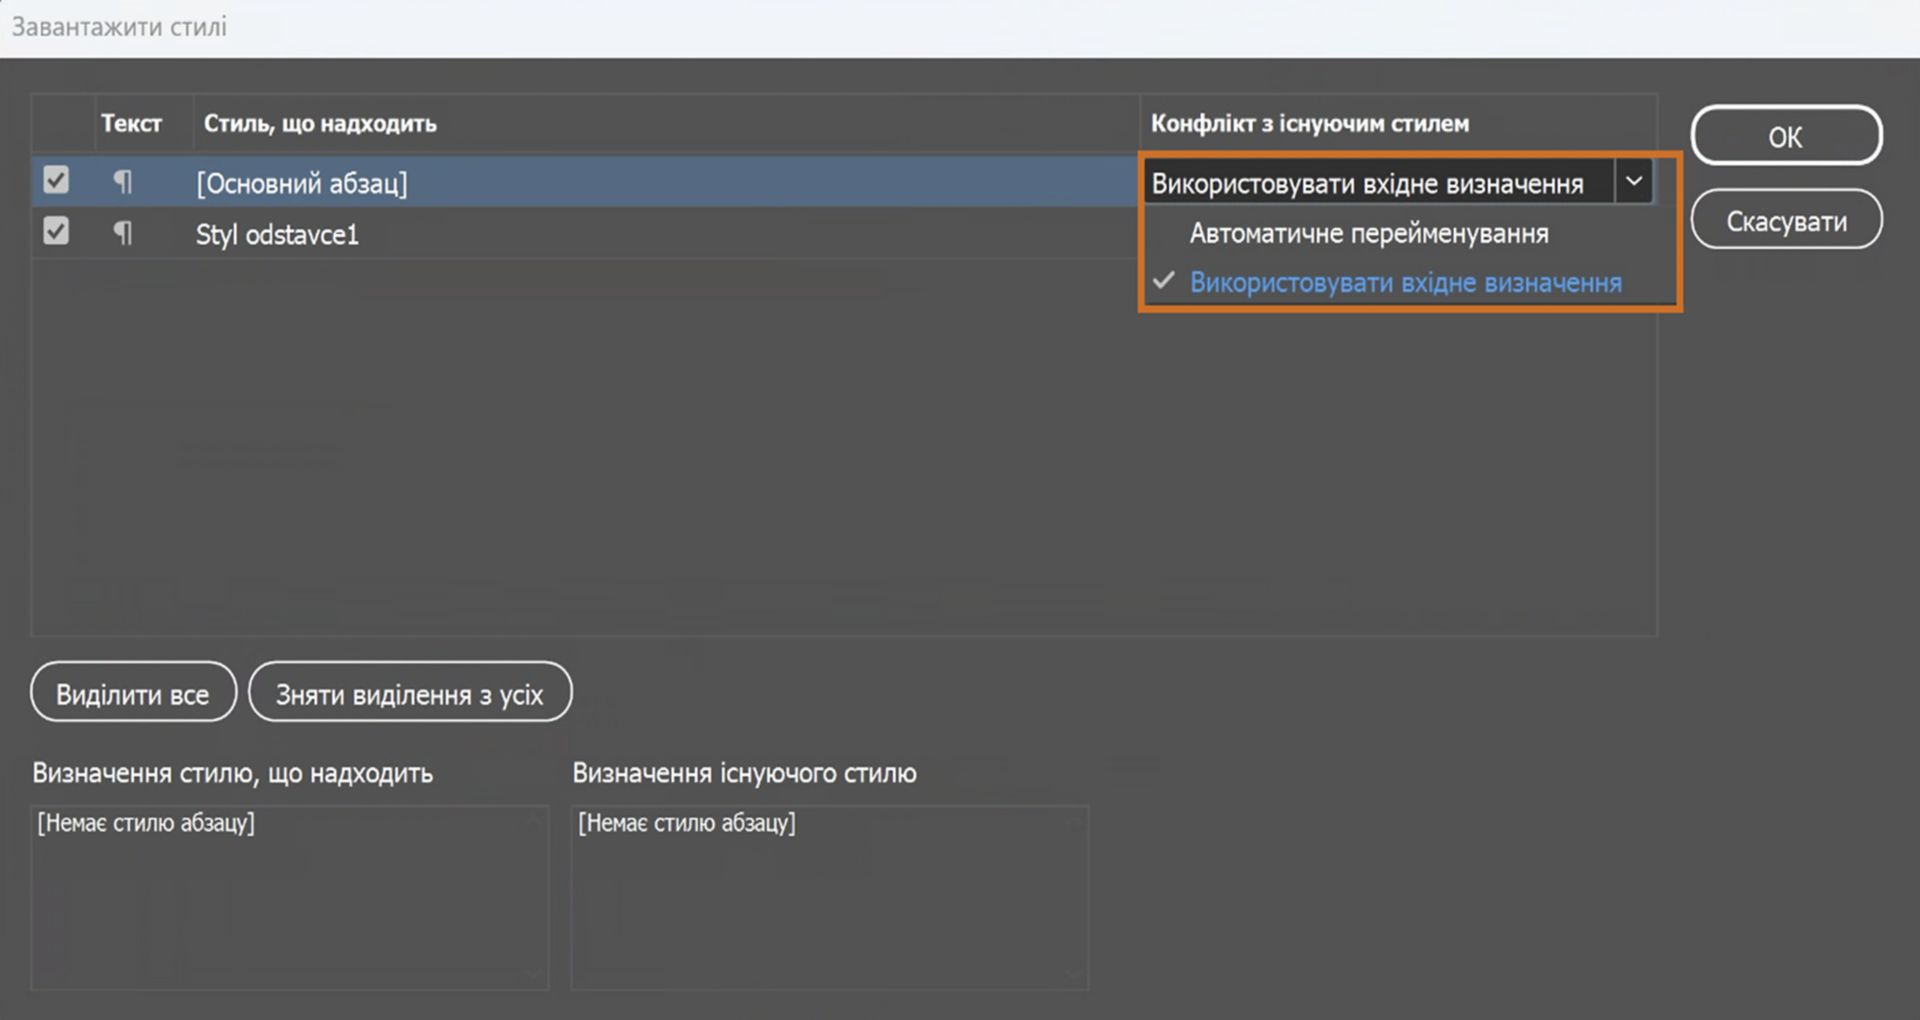This screenshot has height=1020, width=1920.
Task: Toggle the Styl odstavce1 checkbox
Action: [x=56, y=232]
